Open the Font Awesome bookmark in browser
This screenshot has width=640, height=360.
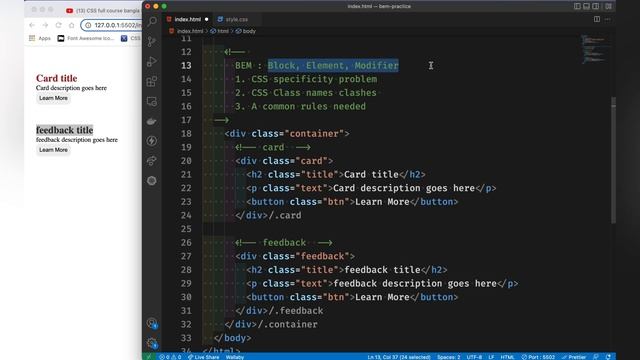[x=86, y=38]
